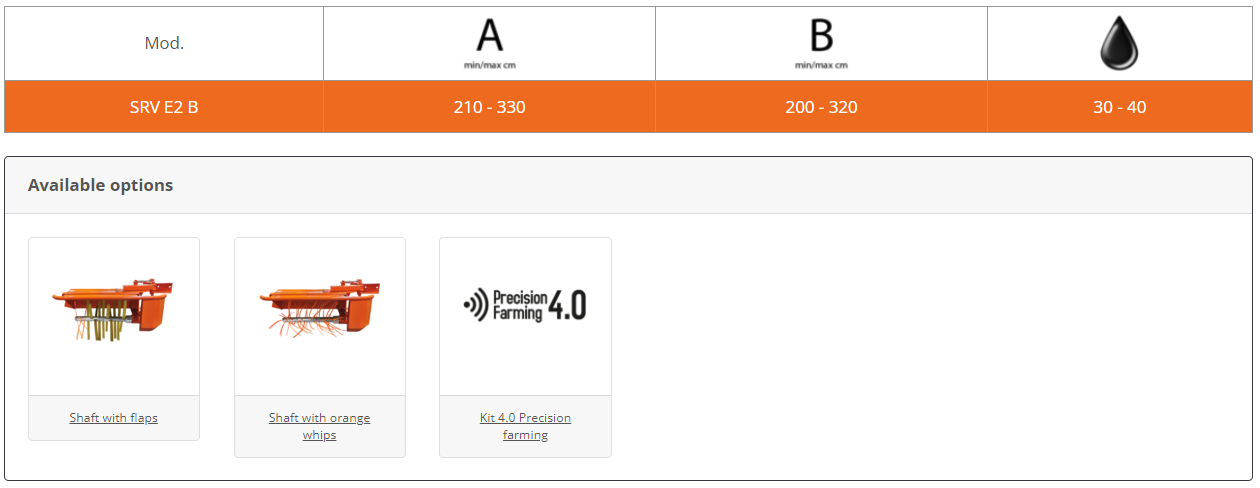Click the 30 - 40 oil quantity cell
The height and width of the screenshot is (488, 1260).
tap(1120, 107)
